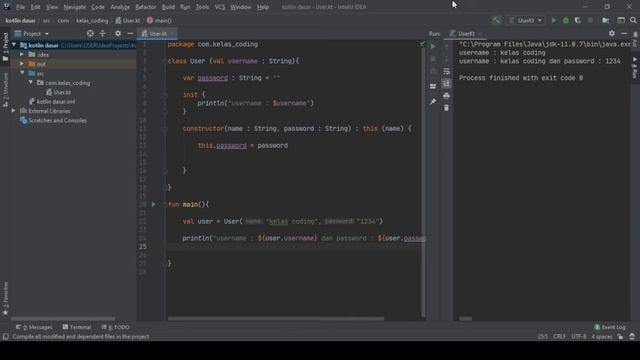The width and height of the screenshot is (640, 360).
Task: Click the CRLF line separator in the status bar
Action: (559, 337)
